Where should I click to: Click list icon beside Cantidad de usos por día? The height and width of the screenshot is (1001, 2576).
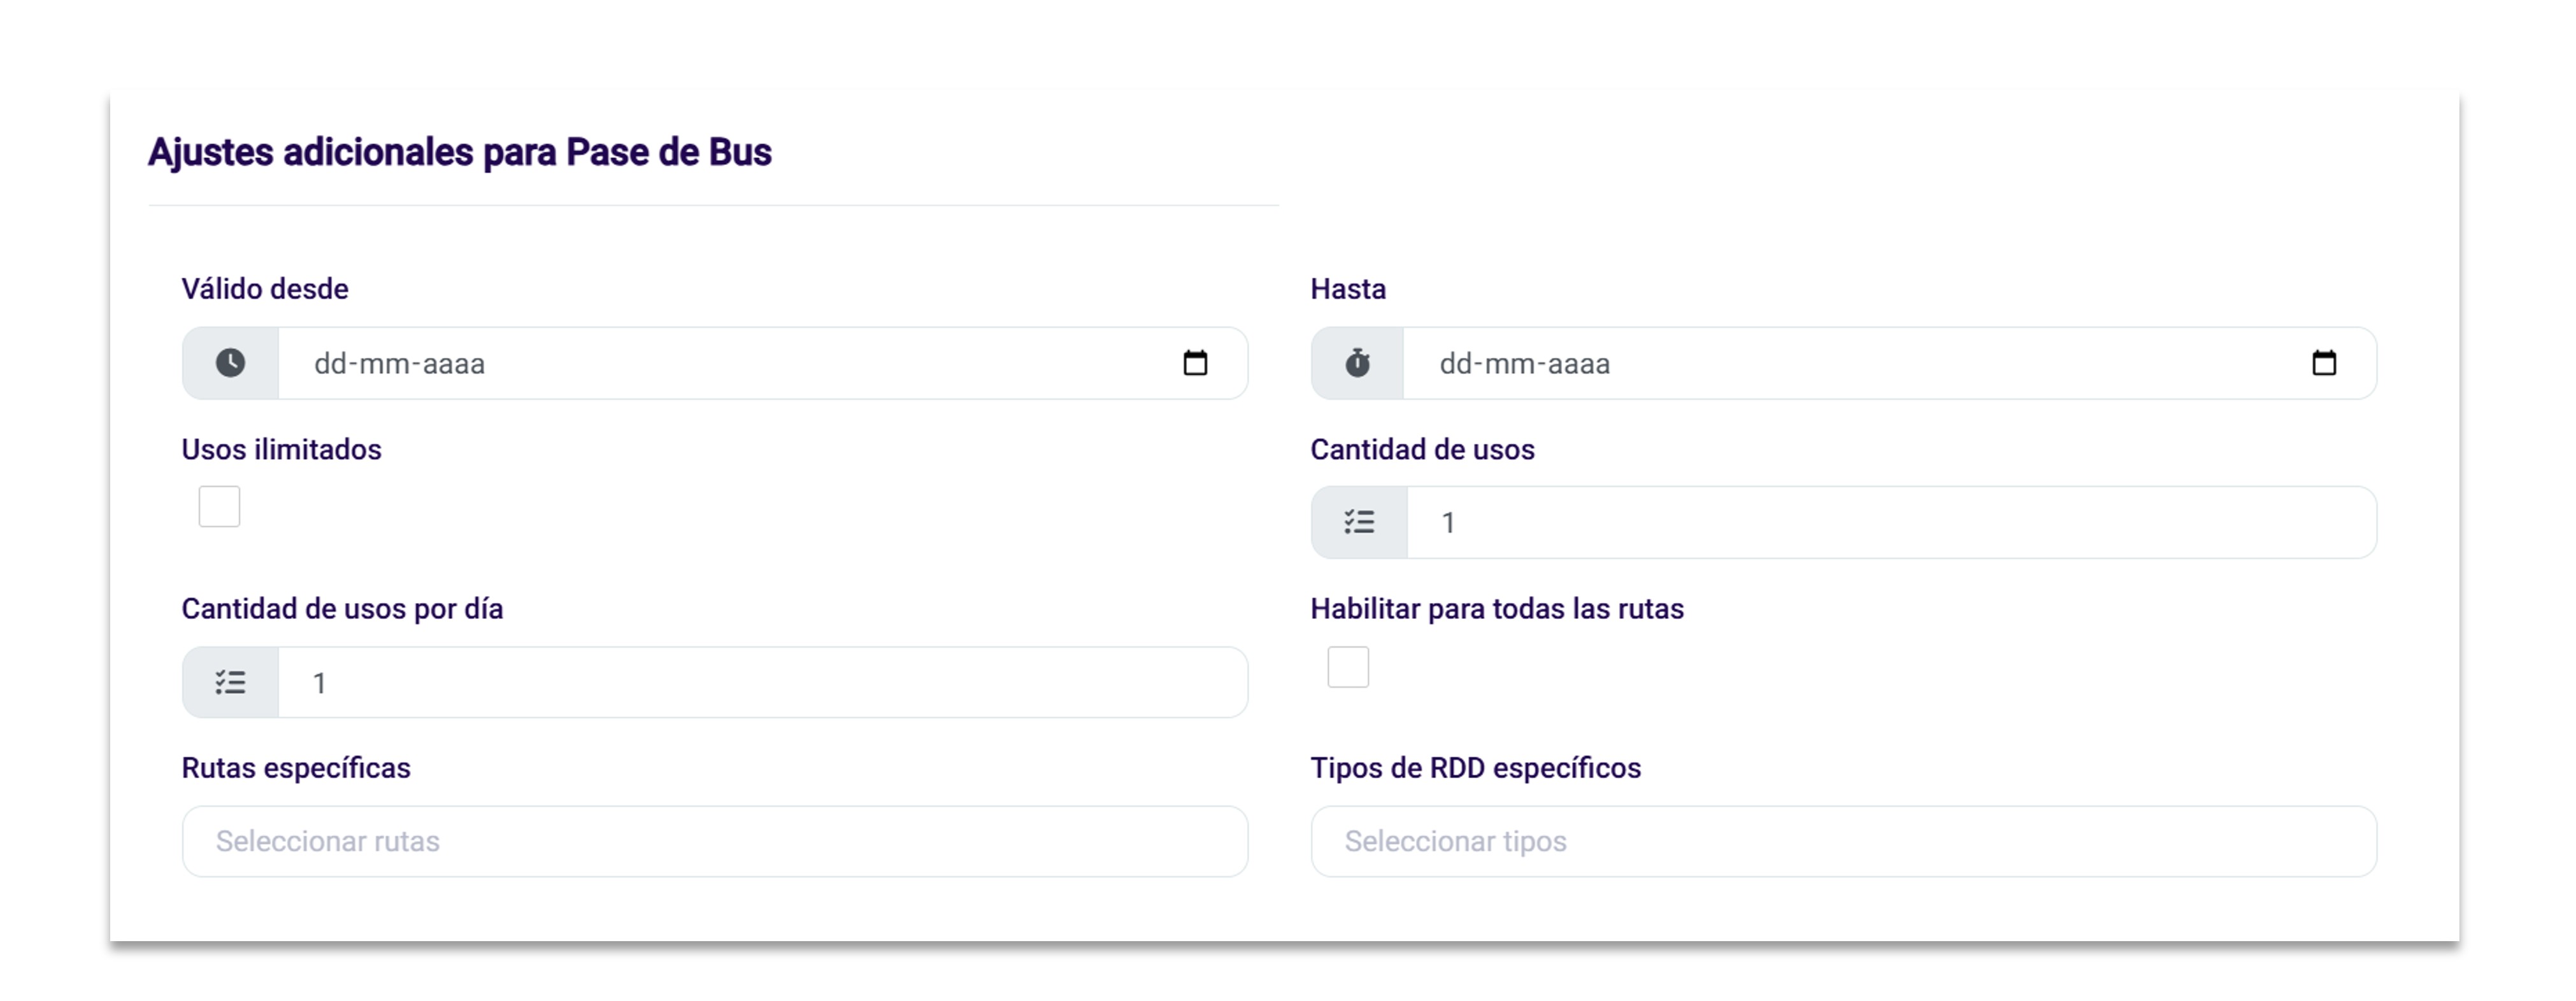(230, 683)
